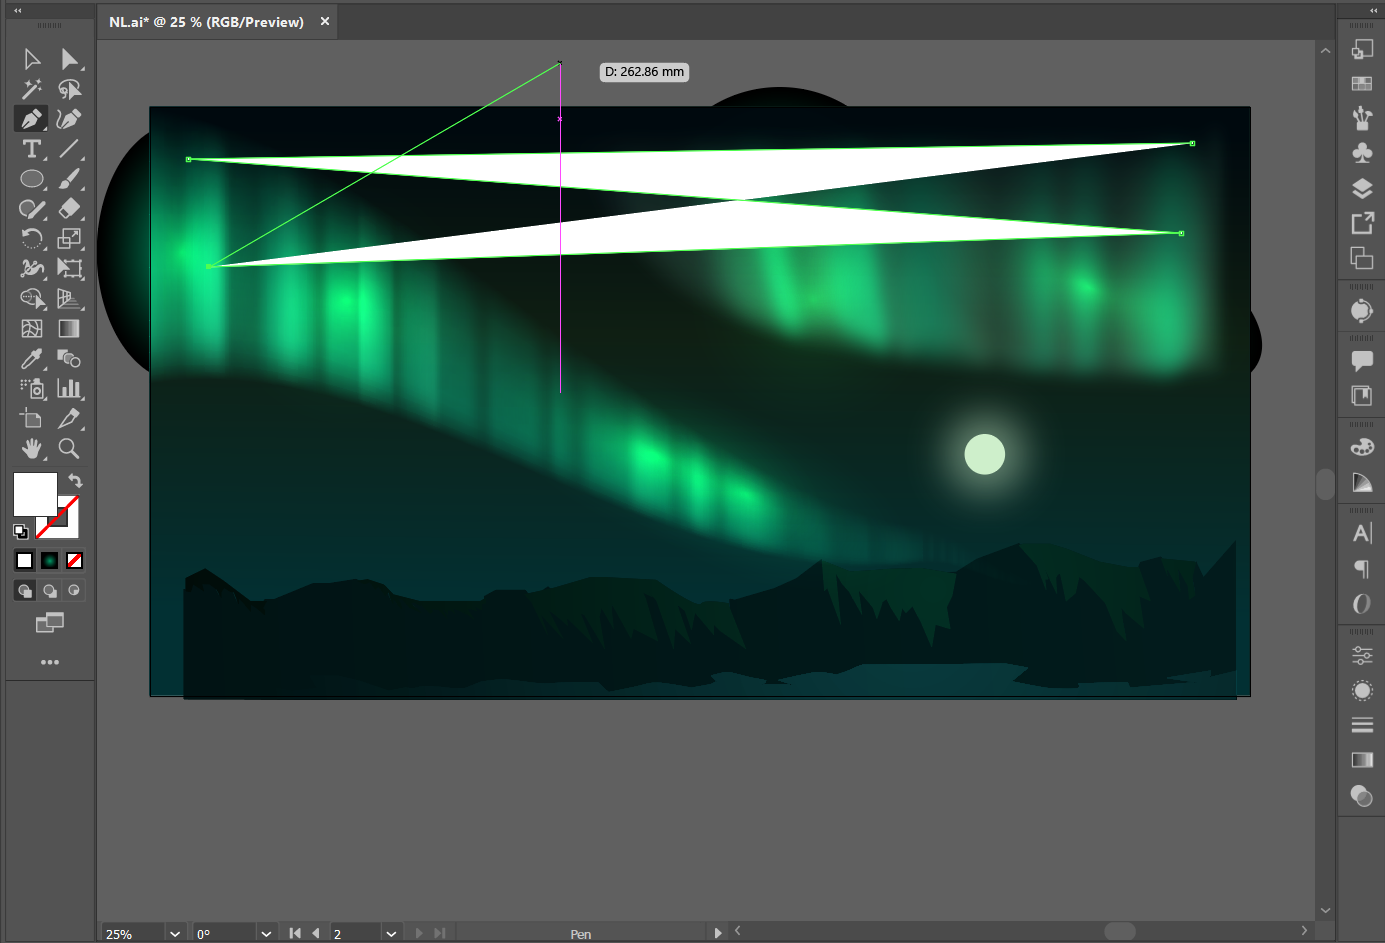1385x943 pixels.
Task: Open the Paragraph panel
Action: pyautogui.click(x=1362, y=569)
